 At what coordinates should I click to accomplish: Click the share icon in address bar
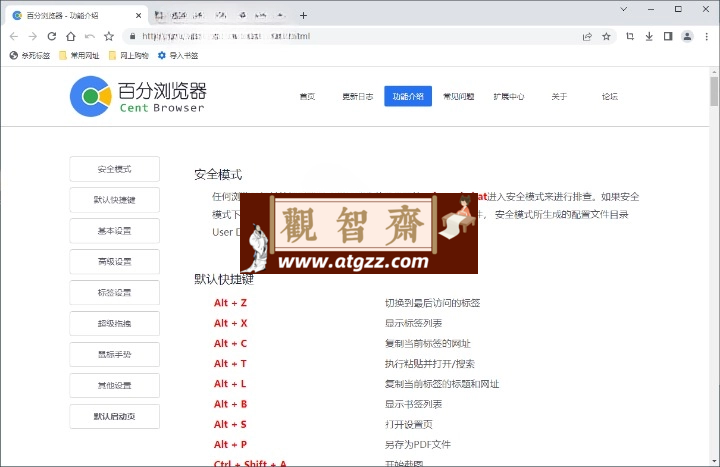click(587, 36)
